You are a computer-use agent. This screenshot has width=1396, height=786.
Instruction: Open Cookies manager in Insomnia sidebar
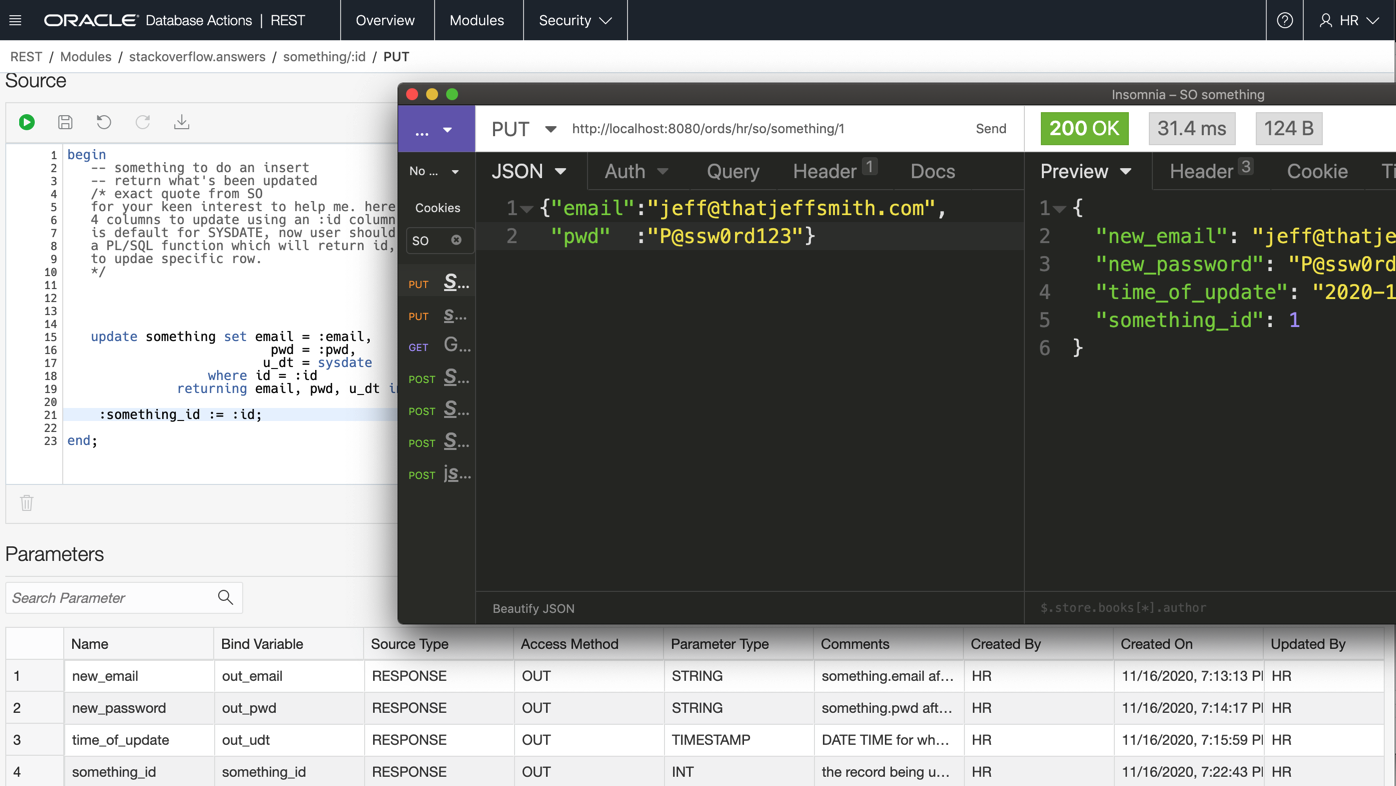tap(437, 208)
